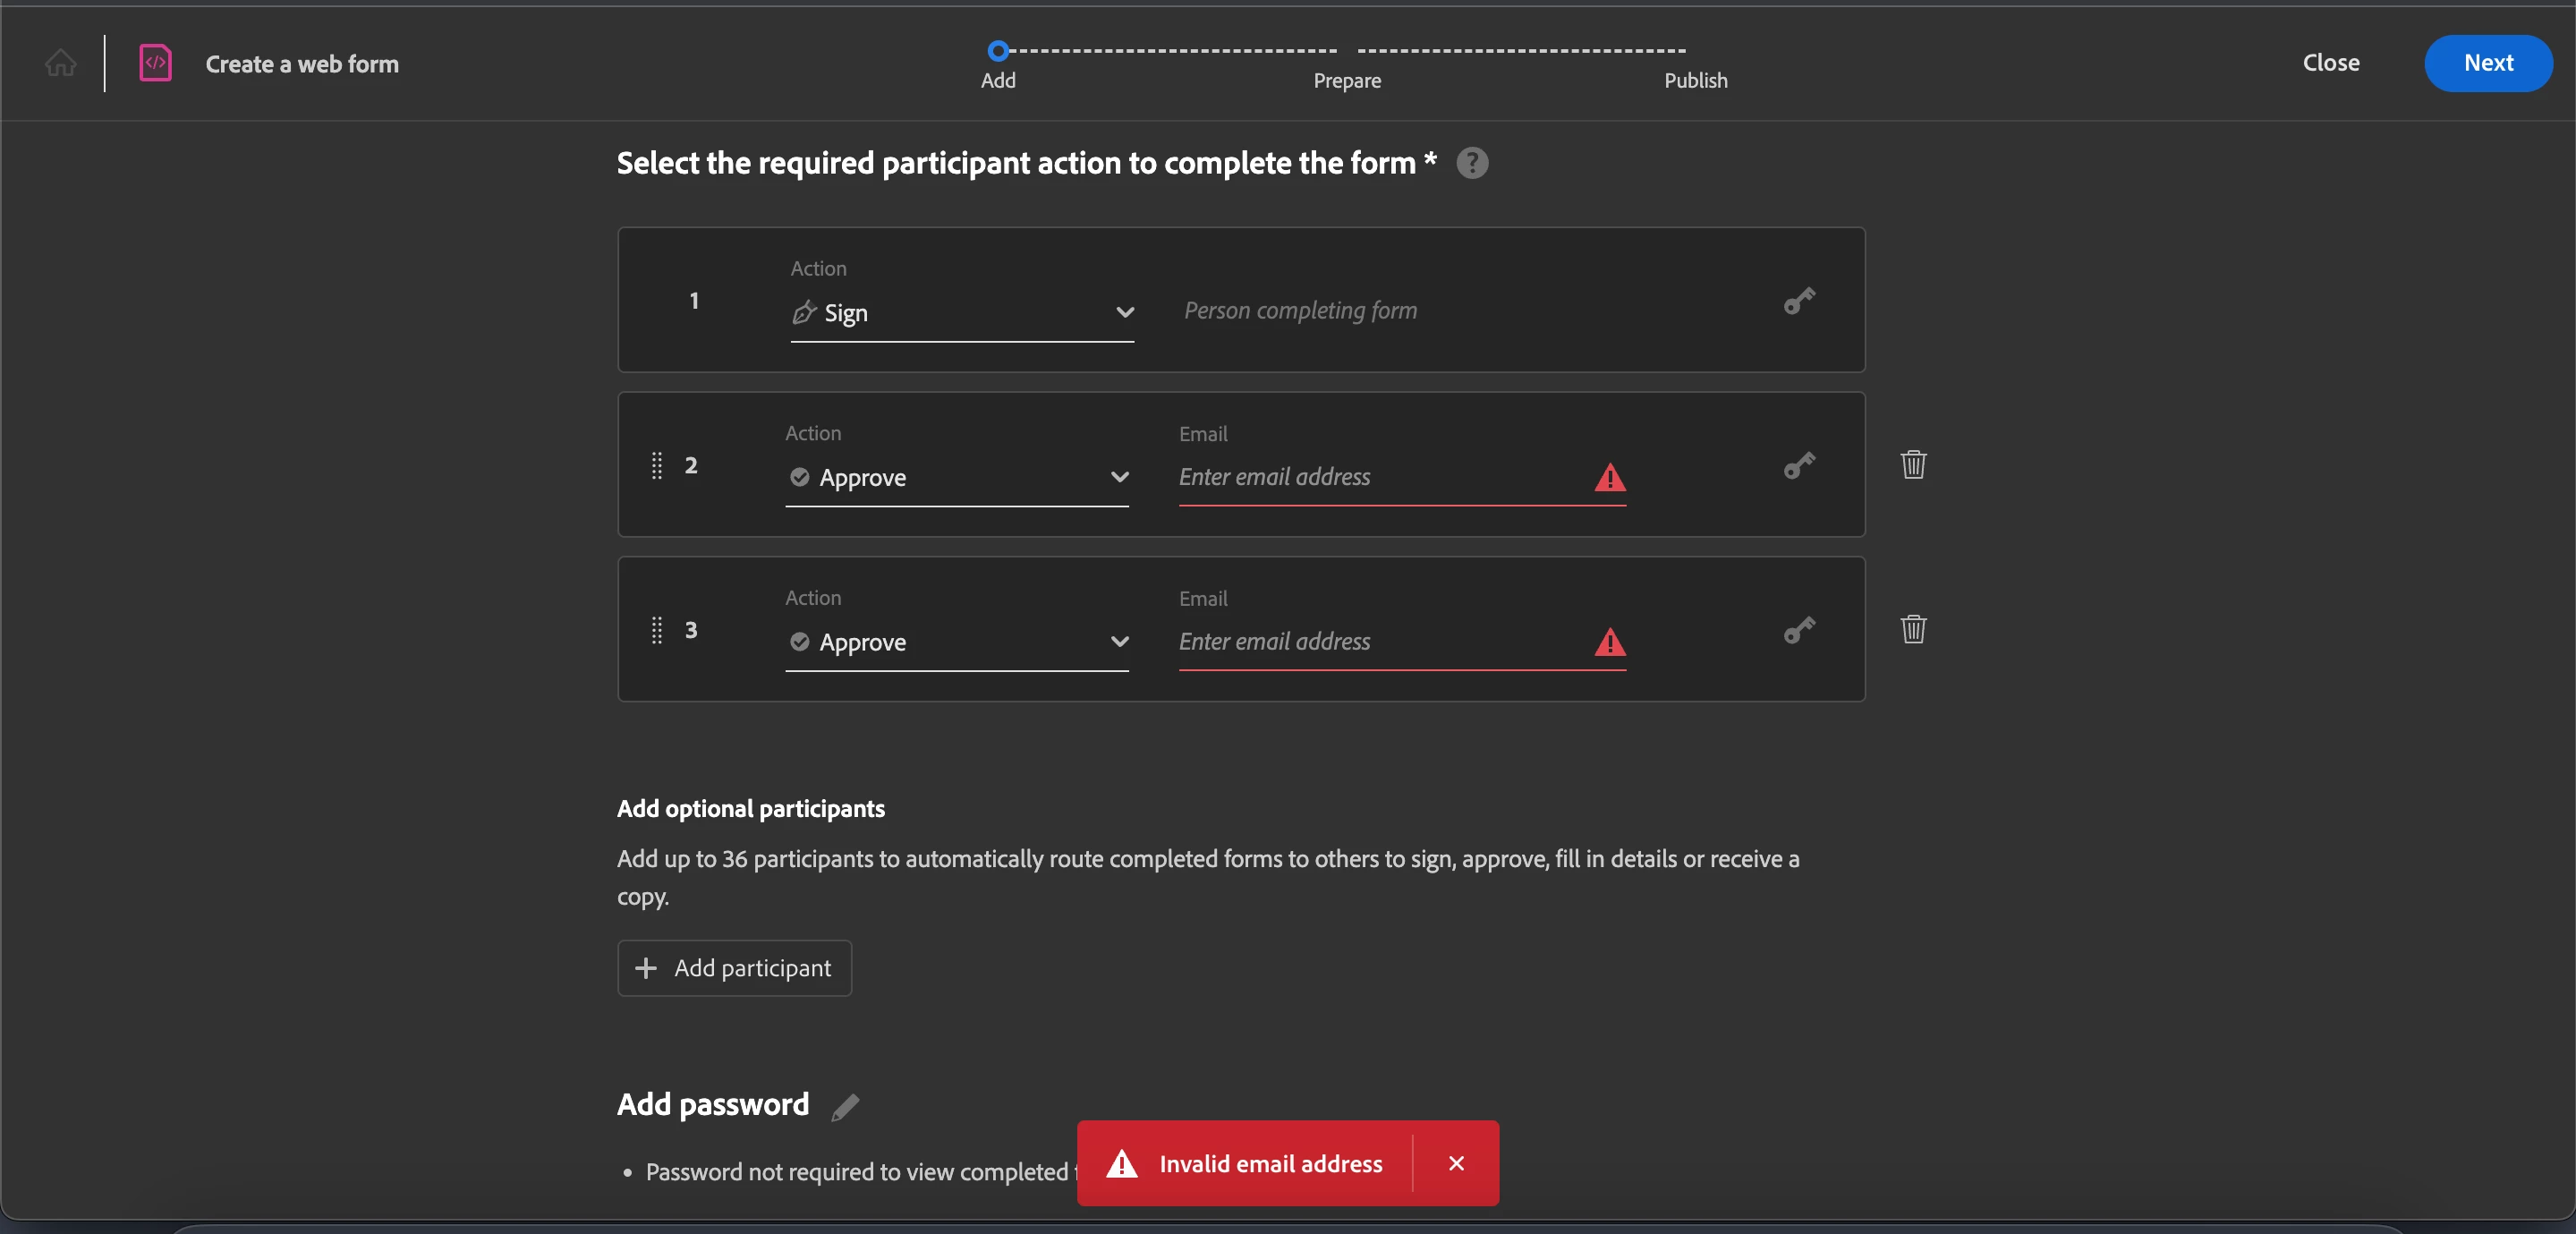Edit password settings with pencil icon
Image resolution: width=2576 pixels, height=1234 pixels.
[845, 1107]
